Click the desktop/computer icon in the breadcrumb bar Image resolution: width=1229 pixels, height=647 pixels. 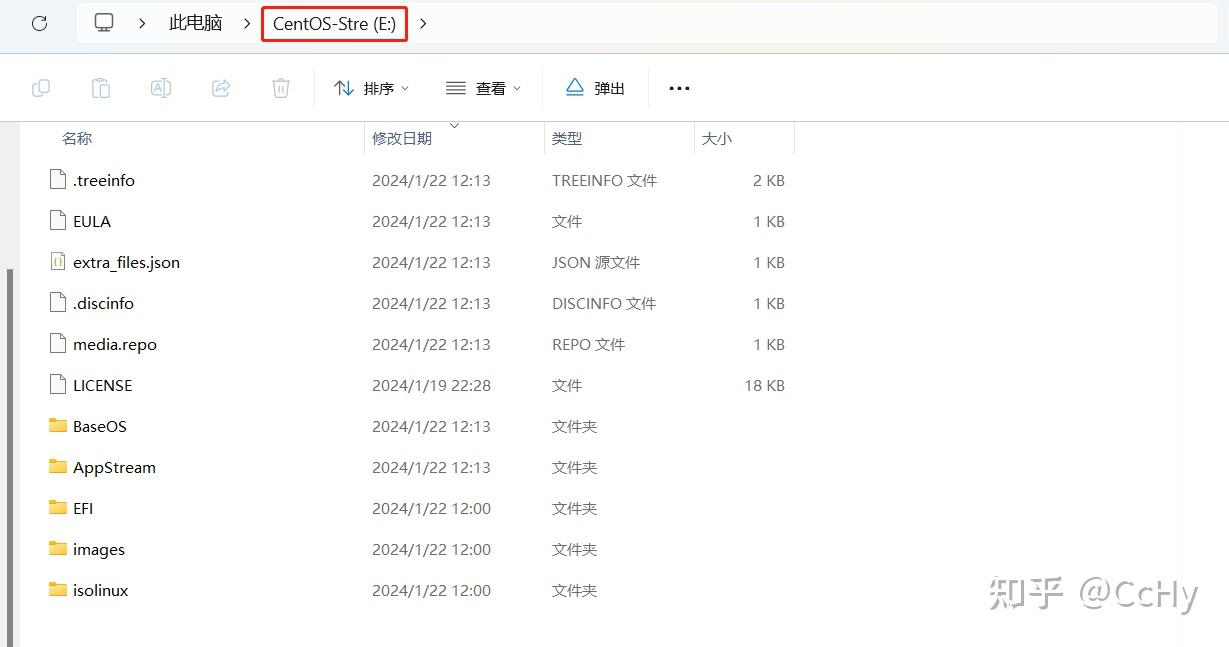coord(103,23)
